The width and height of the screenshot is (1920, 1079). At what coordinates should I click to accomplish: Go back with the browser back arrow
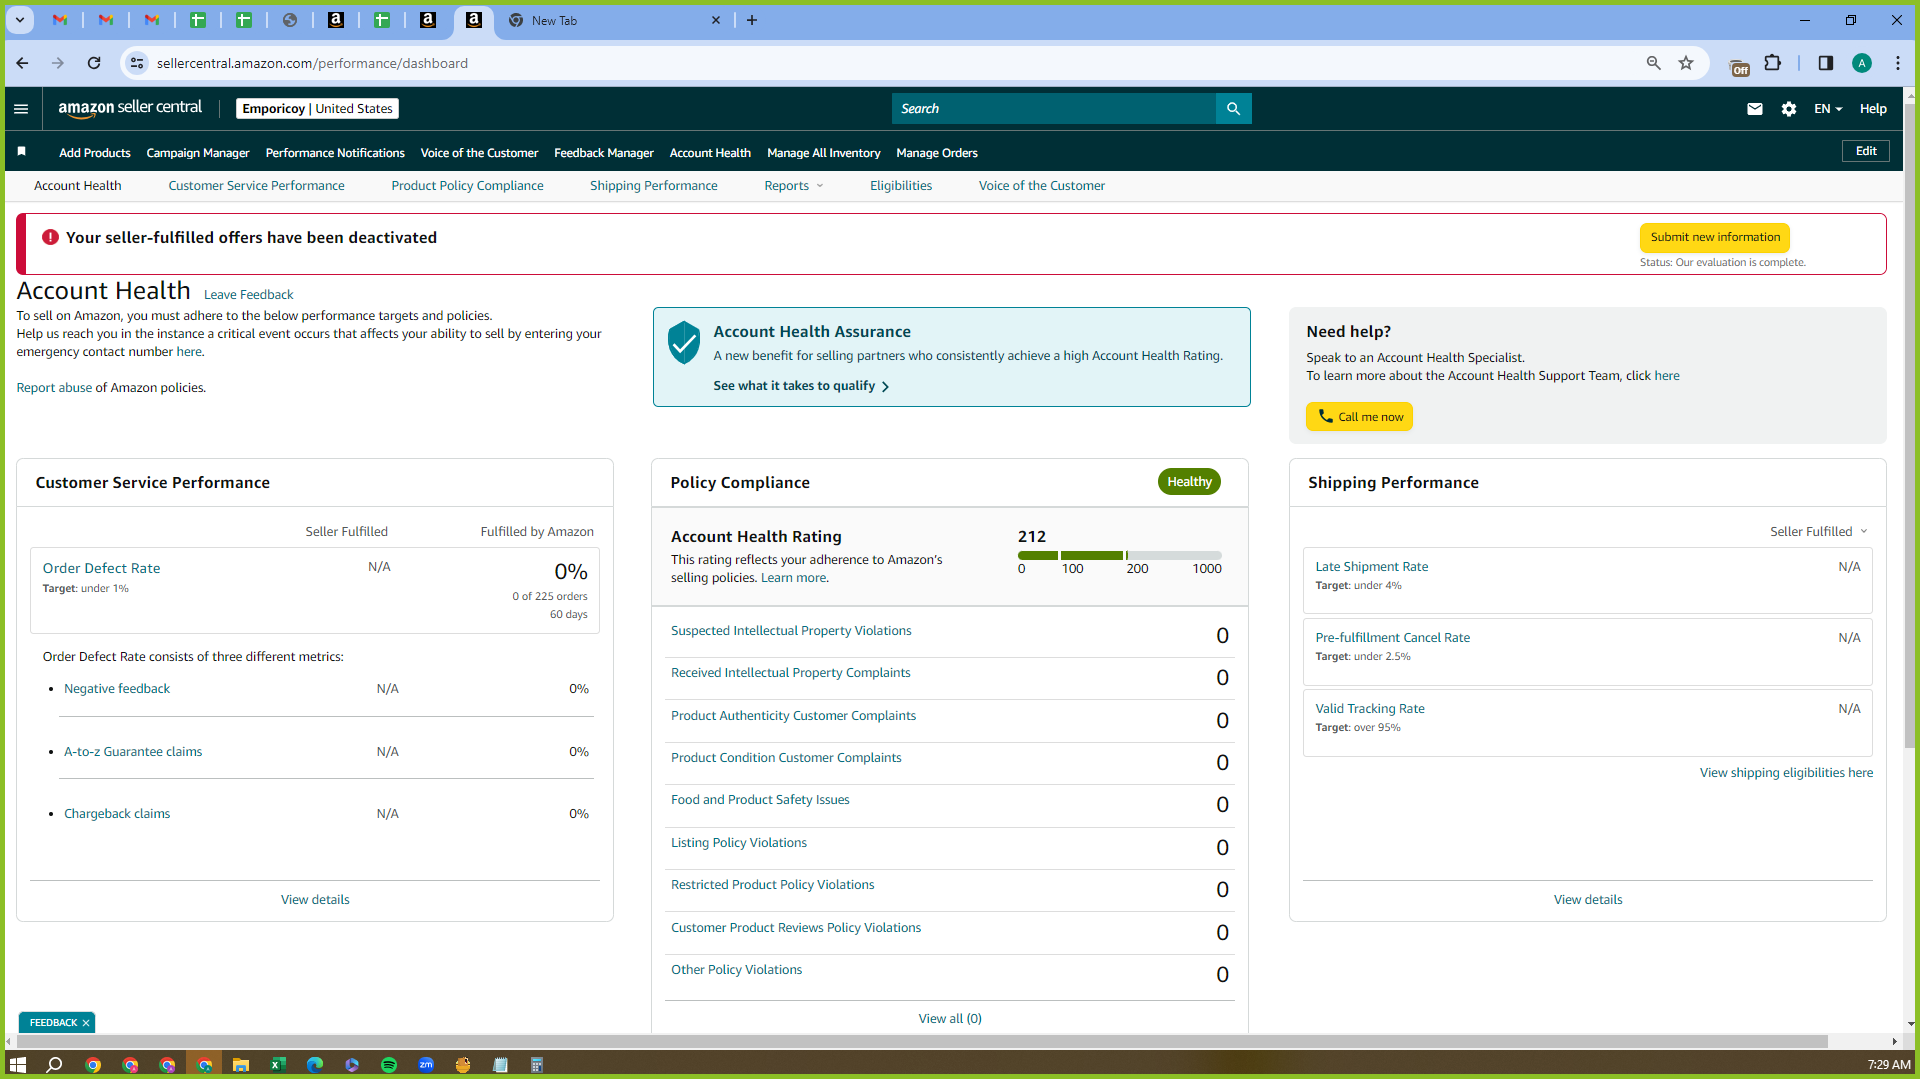(x=22, y=63)
